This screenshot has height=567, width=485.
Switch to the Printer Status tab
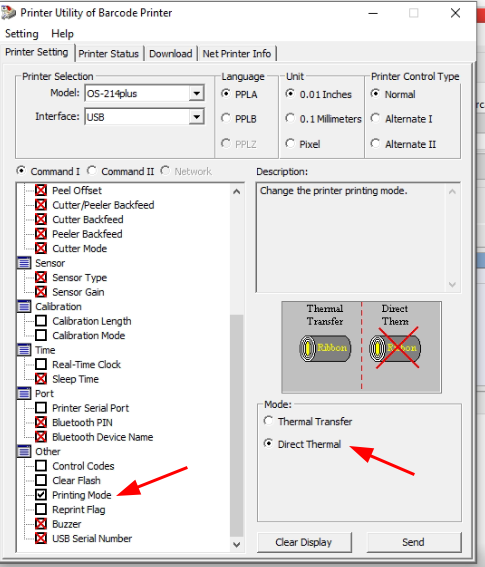(109, 54)
